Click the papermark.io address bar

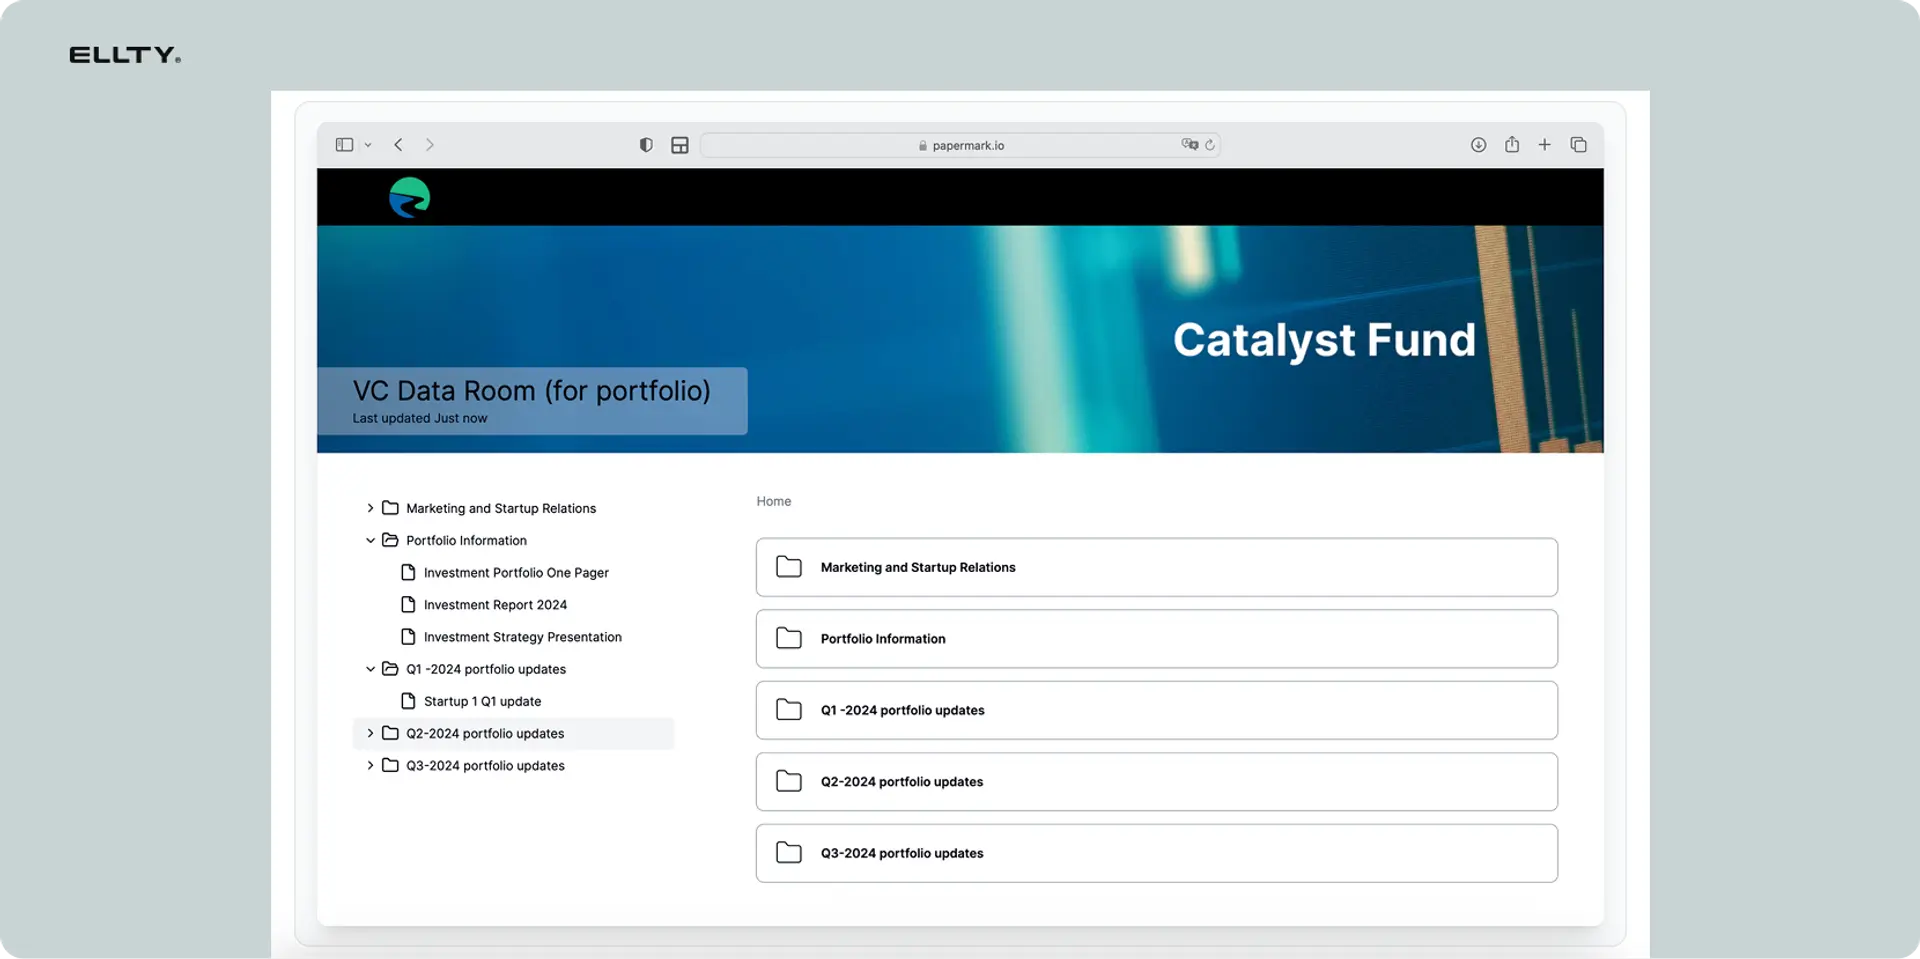point(960,145)
